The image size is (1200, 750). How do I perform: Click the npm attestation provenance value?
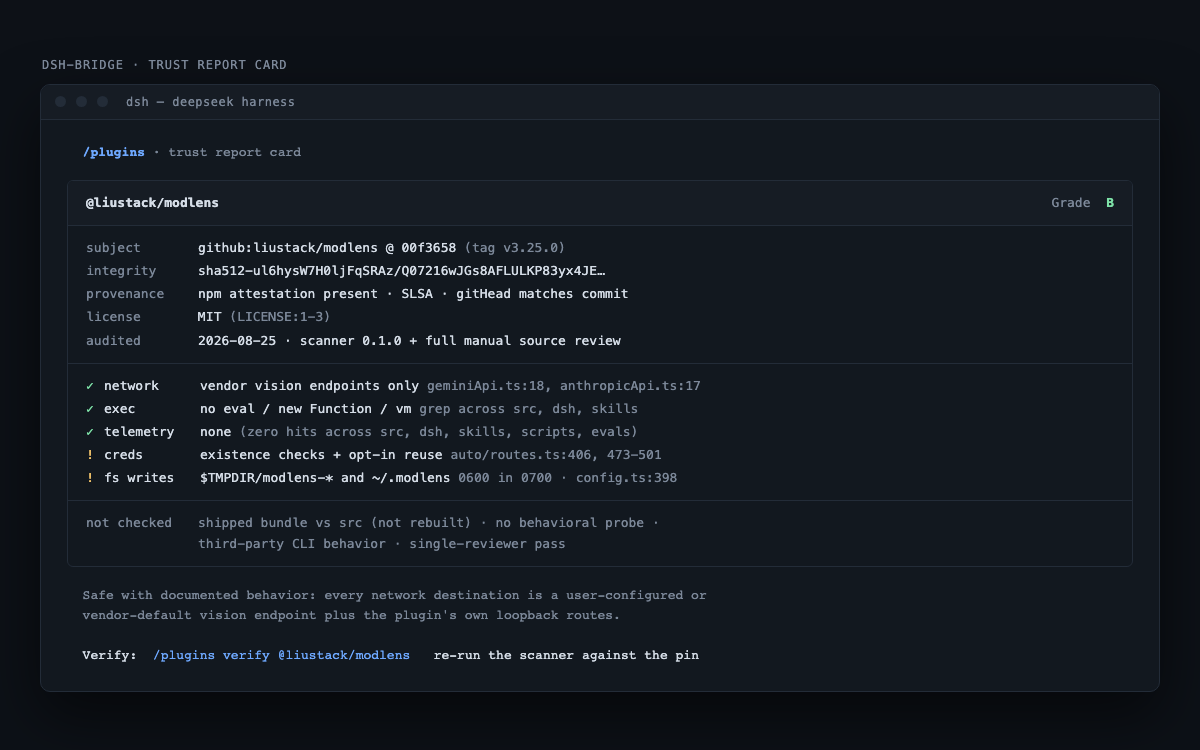pyautogui.click(x=413, y=294)
